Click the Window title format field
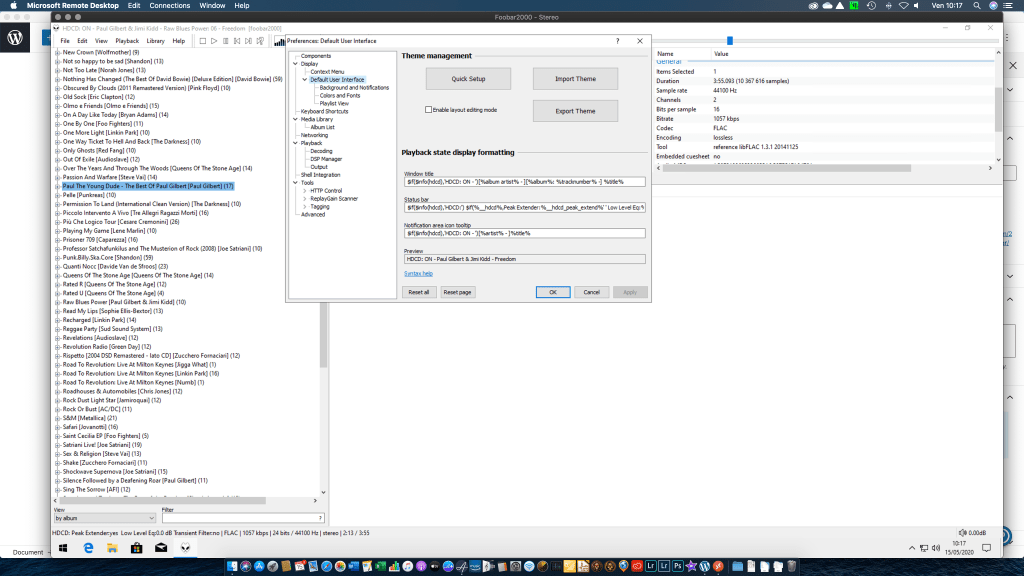 pos(524,182)
